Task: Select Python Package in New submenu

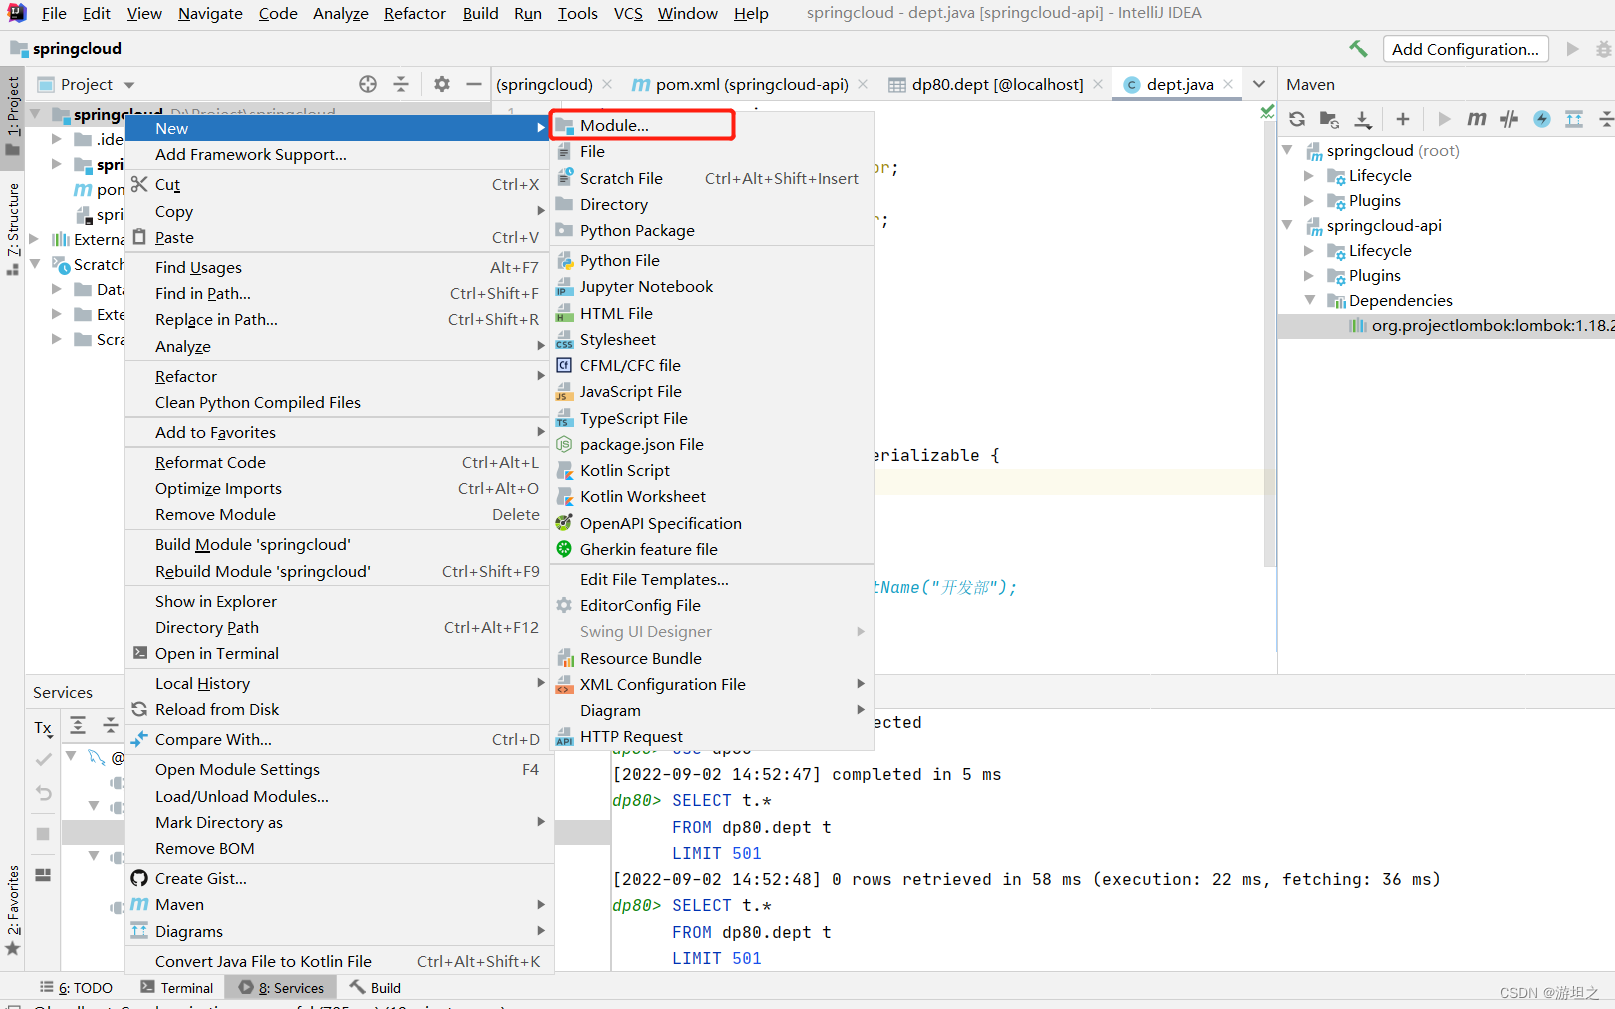Action: pyautogui.click(x=712, y=230)
